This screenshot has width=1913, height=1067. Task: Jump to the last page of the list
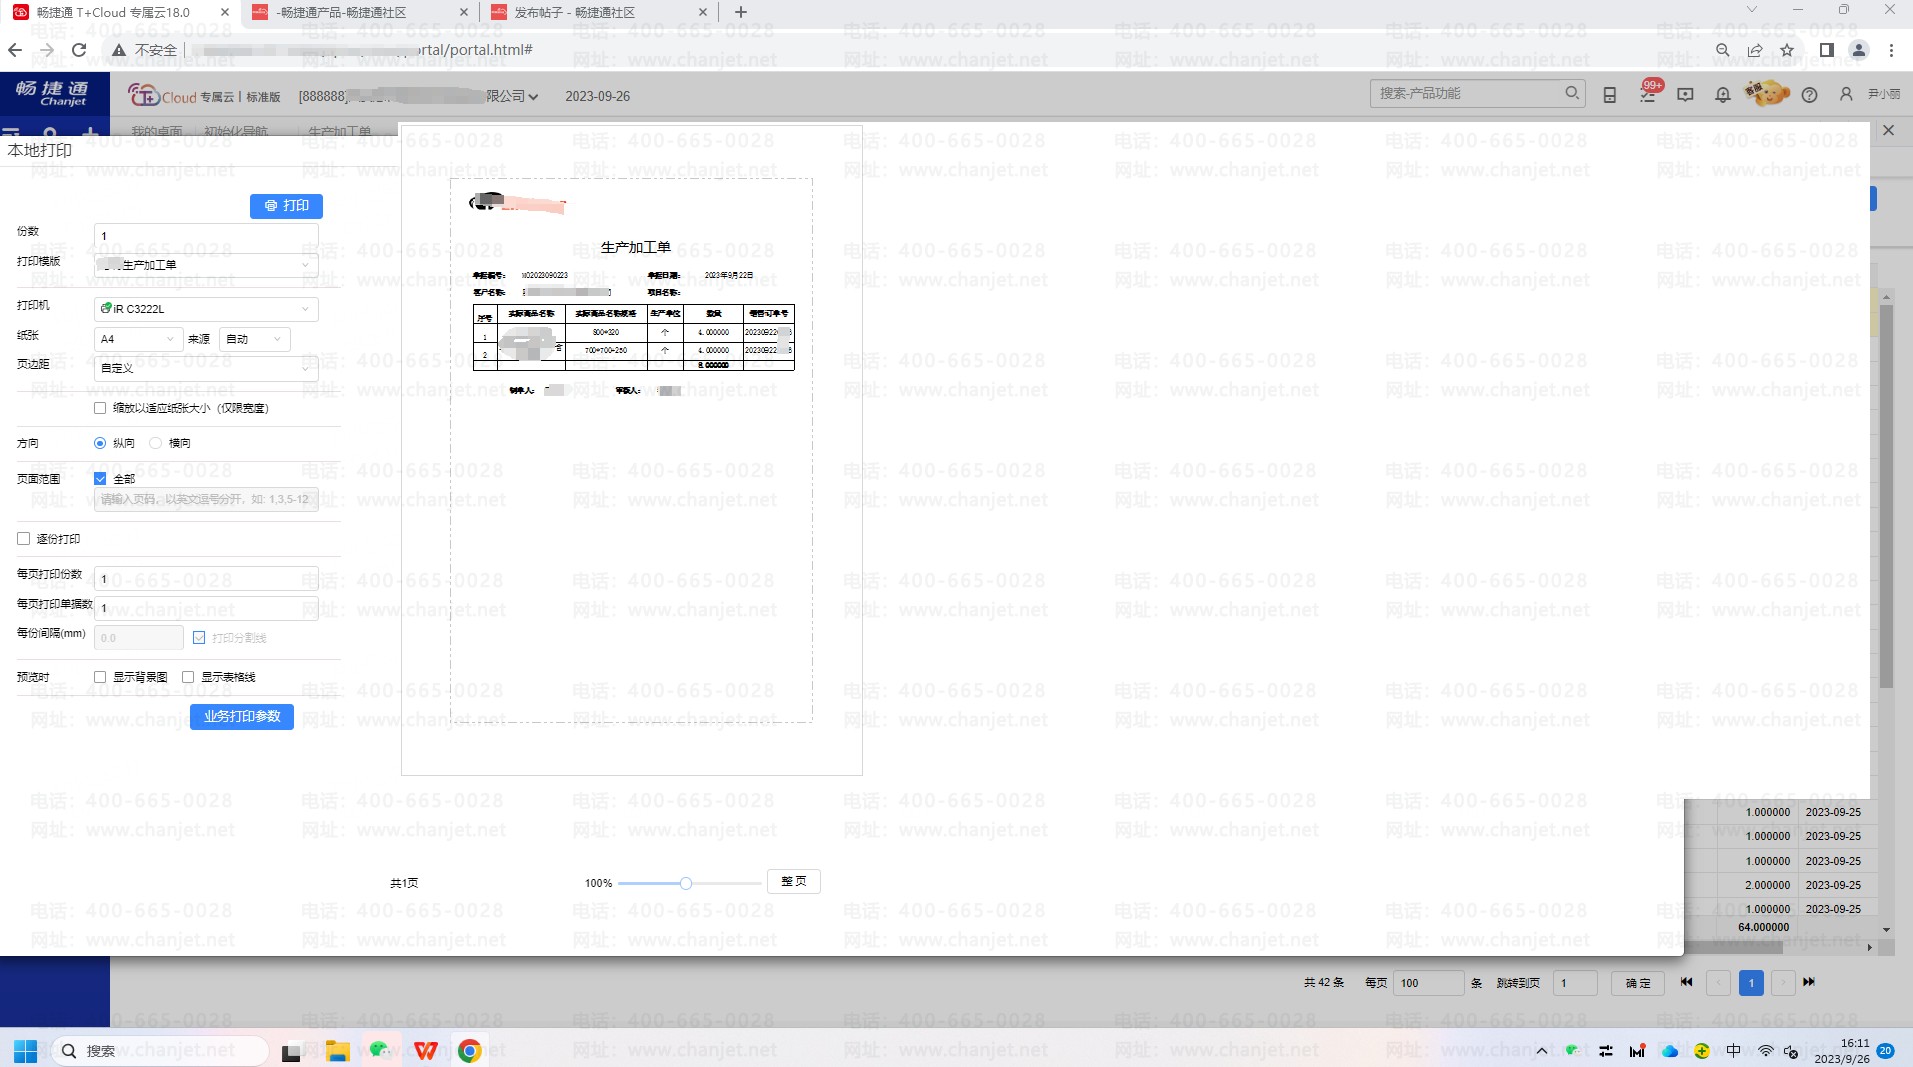tap(1808, 982)
